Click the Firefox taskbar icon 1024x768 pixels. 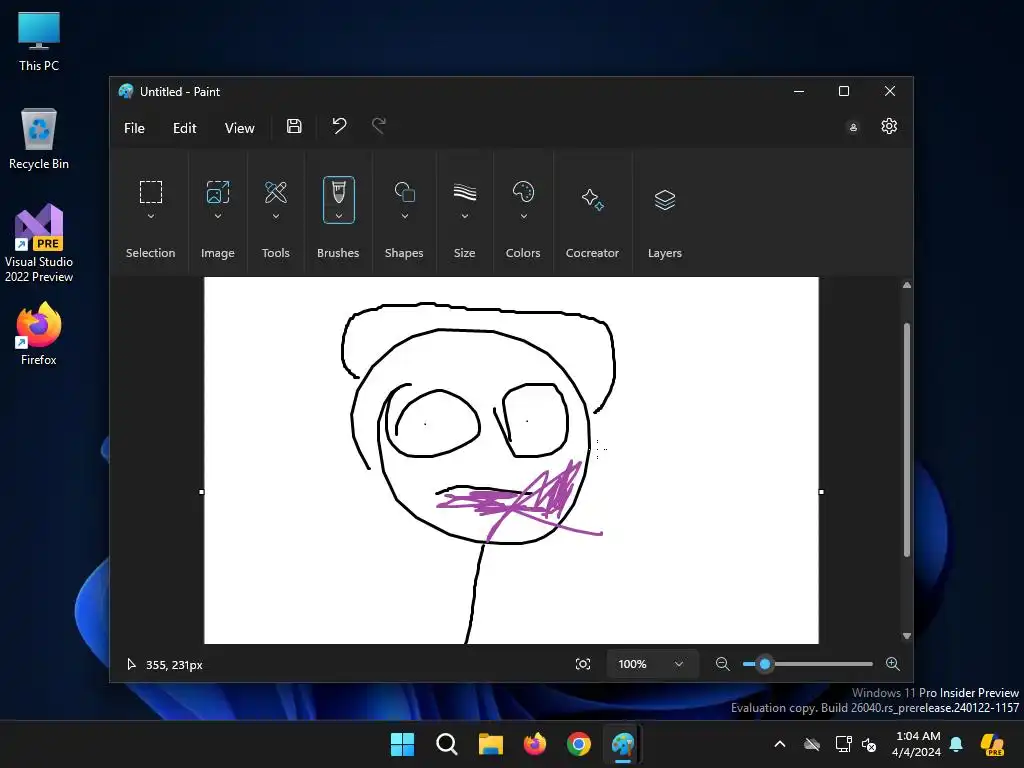(535, 744)
